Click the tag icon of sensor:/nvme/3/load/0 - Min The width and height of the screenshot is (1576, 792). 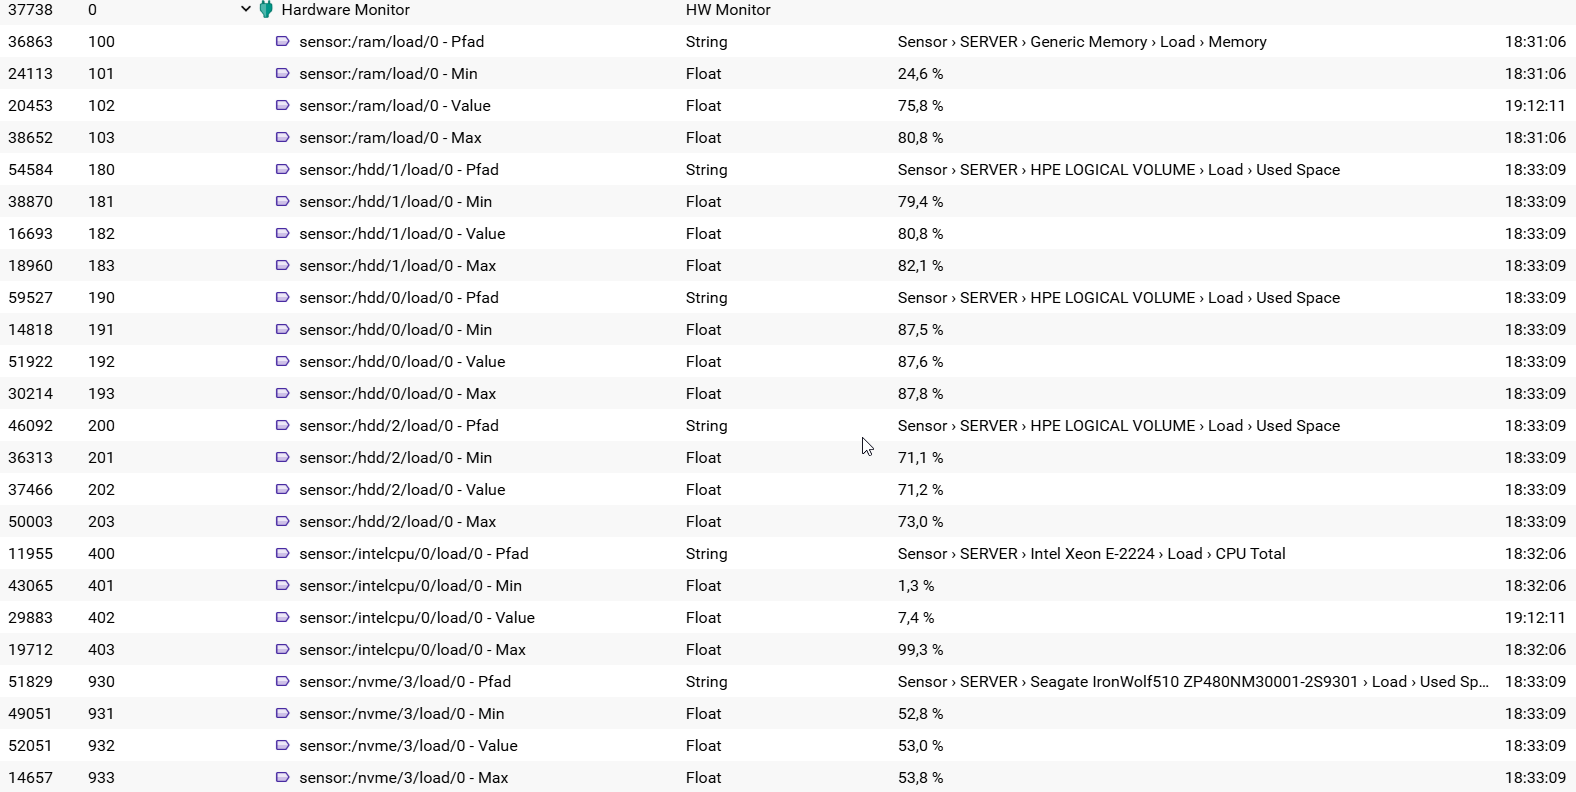click(283, 714)
